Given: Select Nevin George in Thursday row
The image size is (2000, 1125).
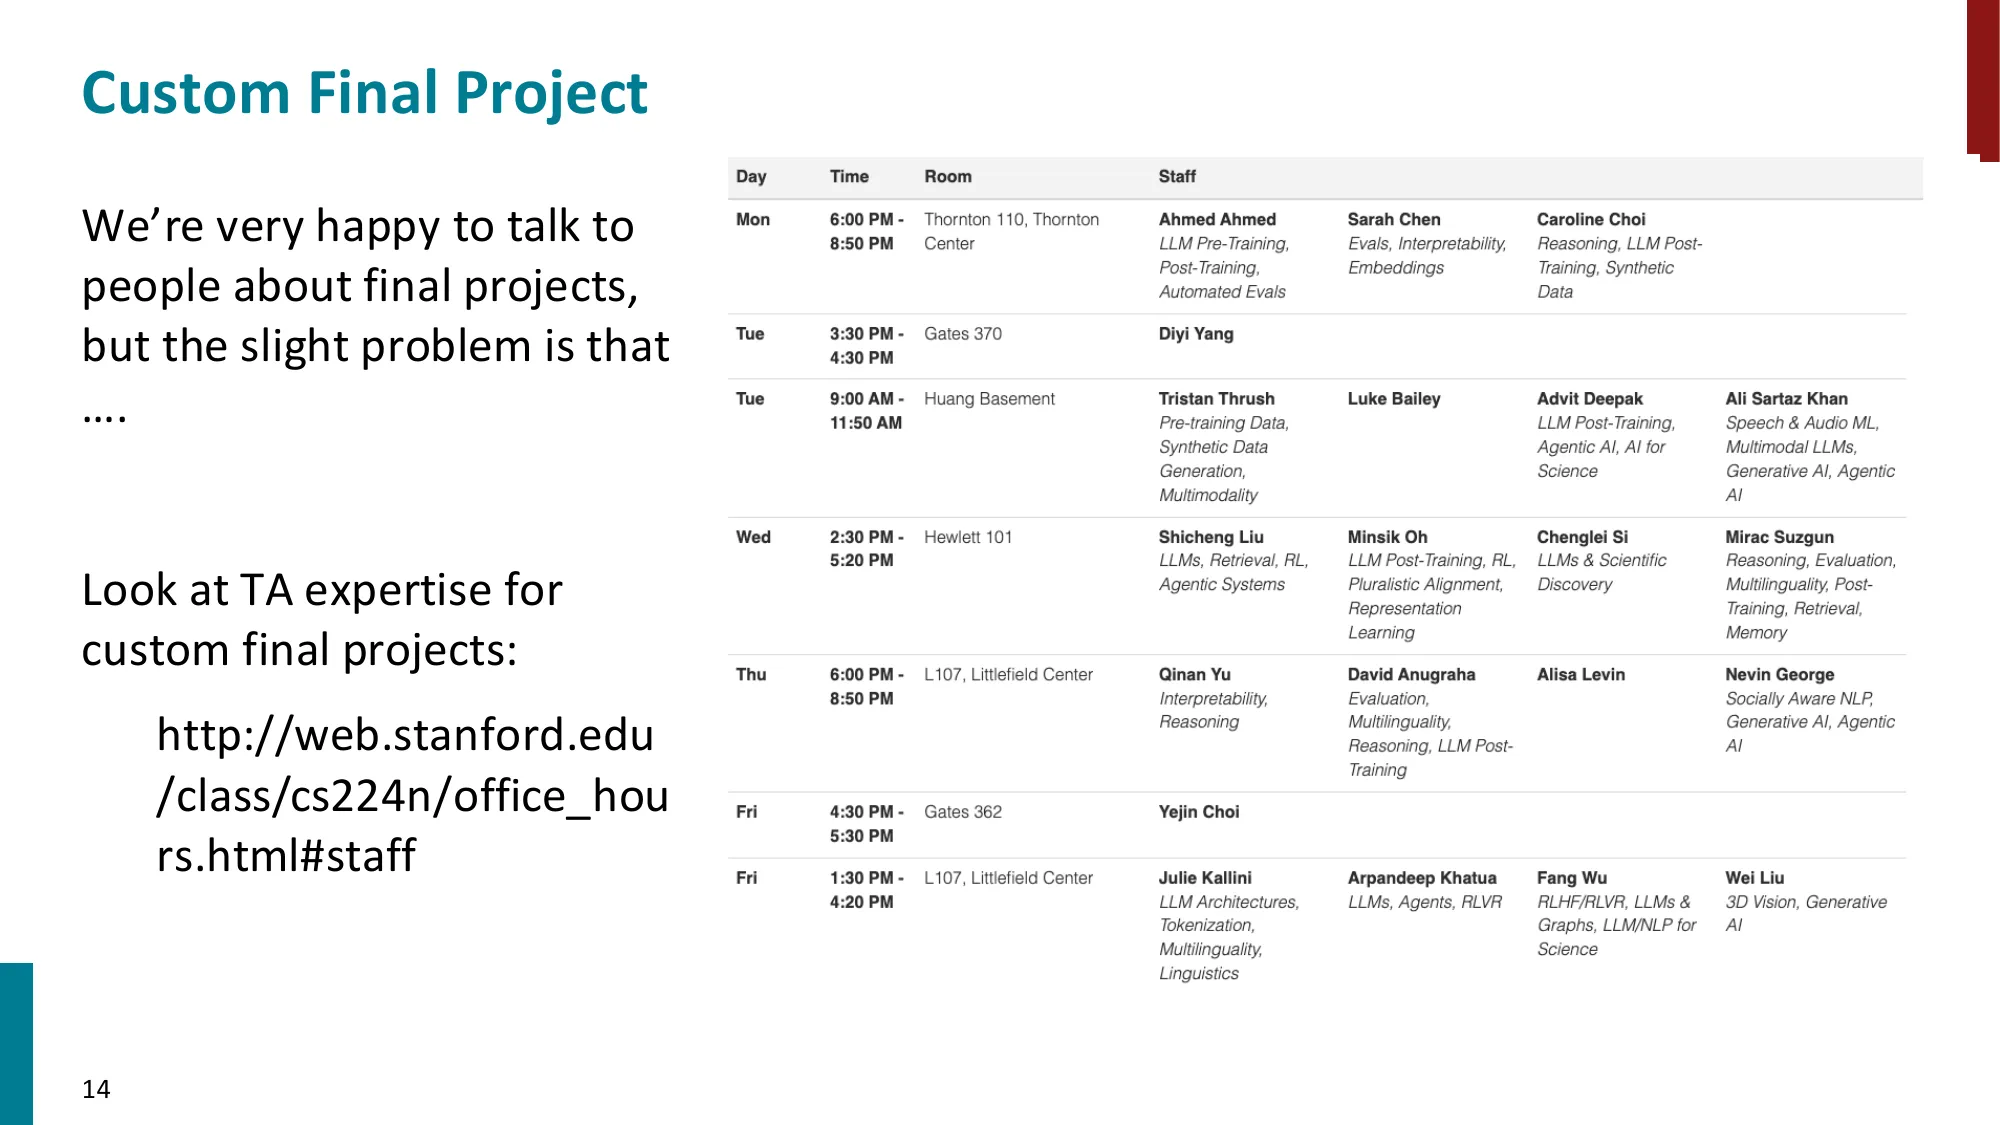Looking at the screenshot, I should click(1779, 675).
